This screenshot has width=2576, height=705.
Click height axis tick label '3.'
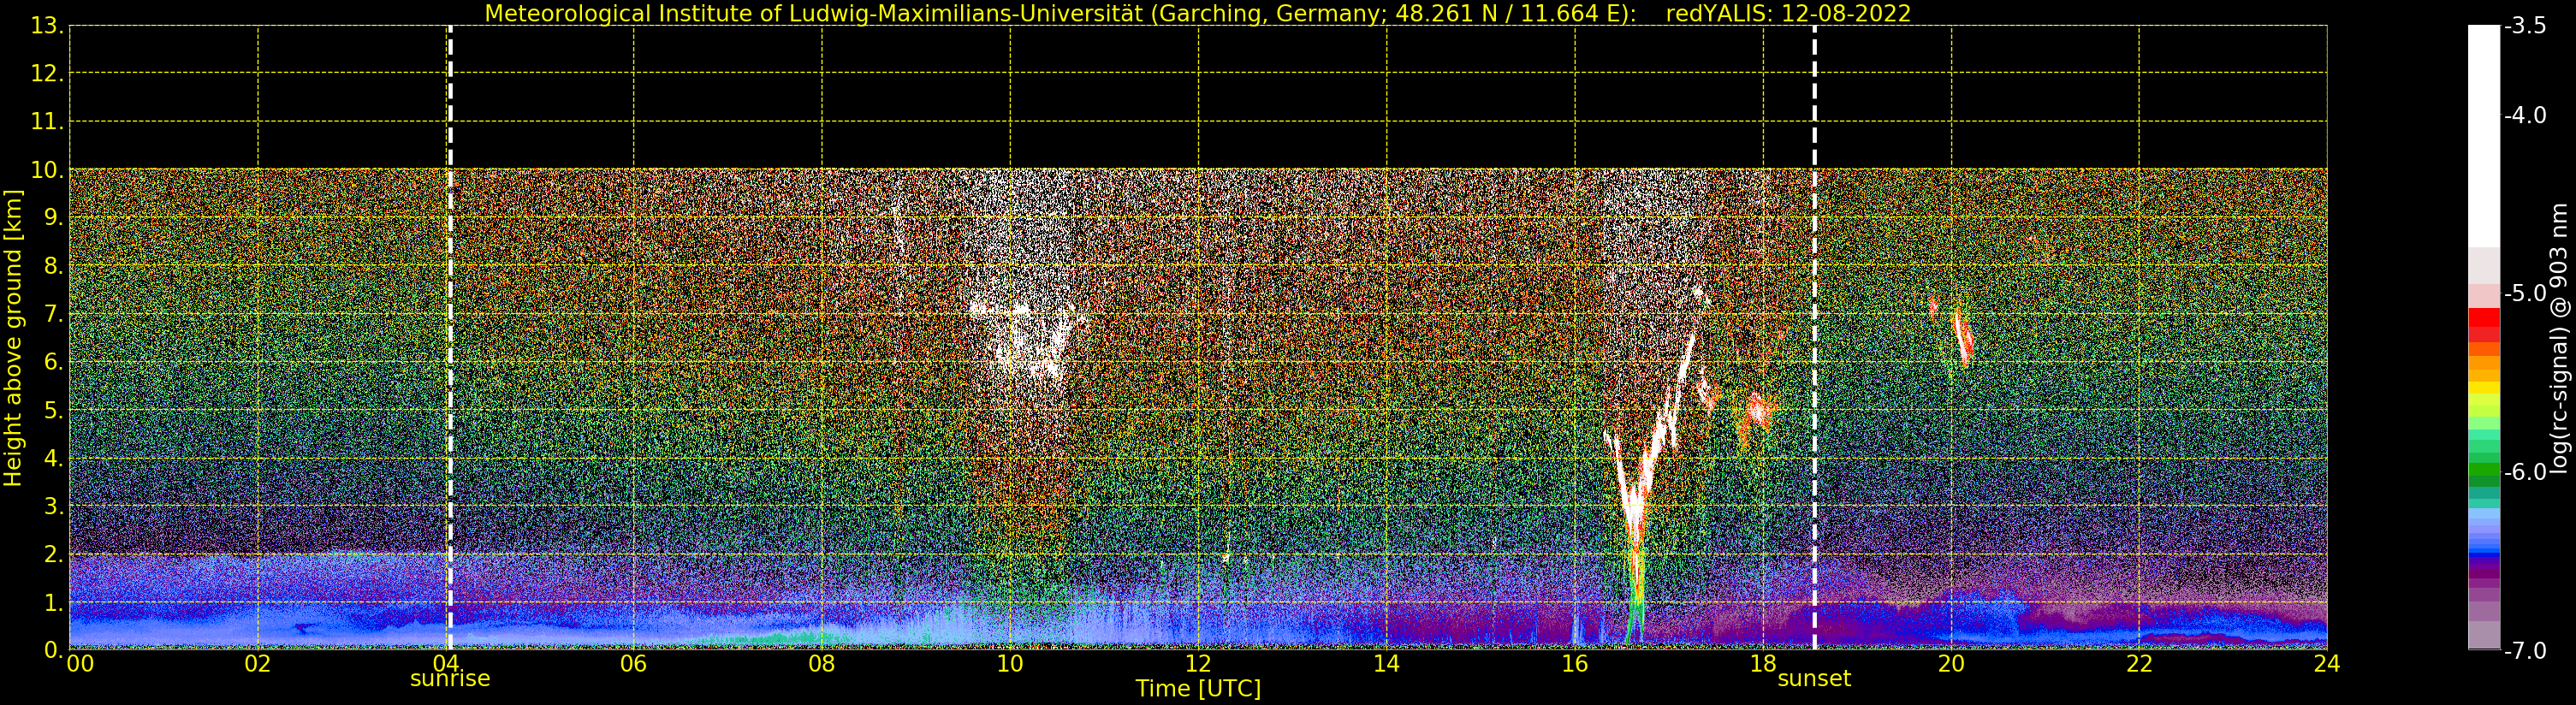point(52,506)
